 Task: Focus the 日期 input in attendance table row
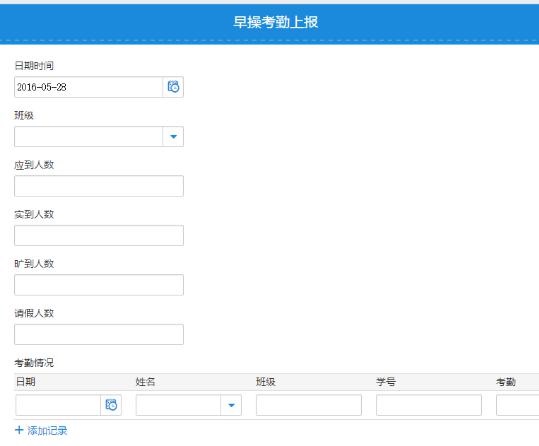pos(58,405)
